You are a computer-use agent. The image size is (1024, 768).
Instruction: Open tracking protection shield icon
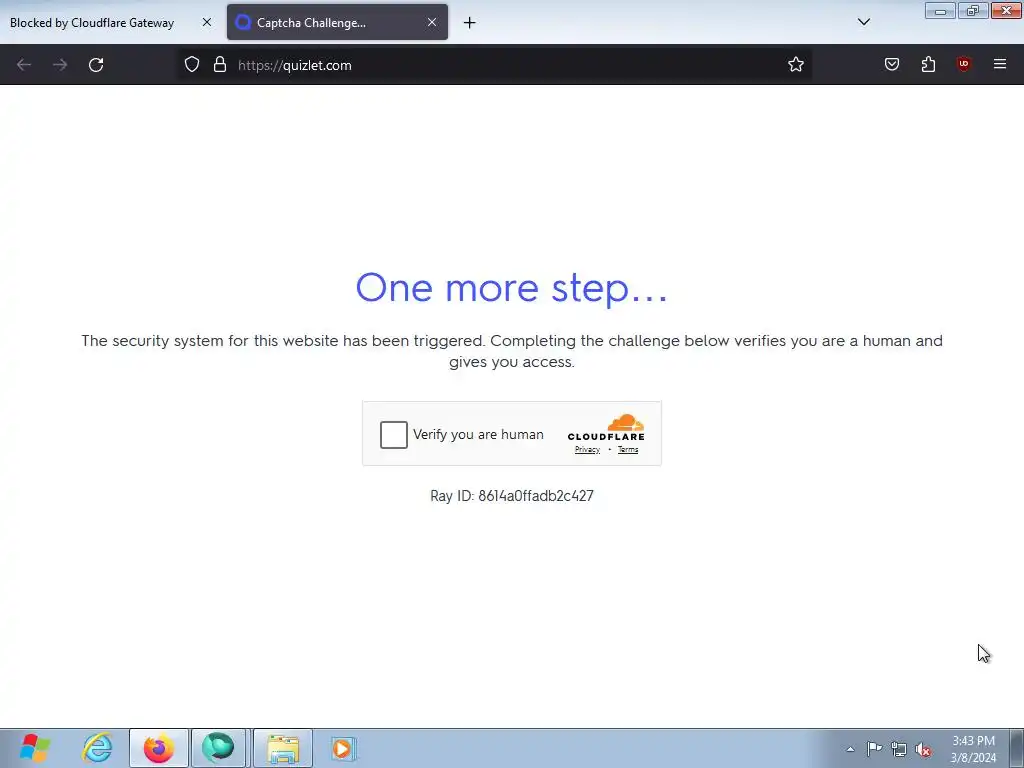coord(191,64)
